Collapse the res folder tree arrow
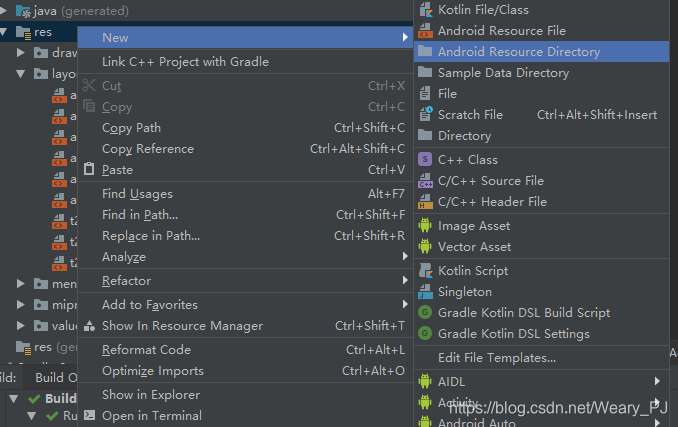 pyautogui.click(x=4, y=32)
